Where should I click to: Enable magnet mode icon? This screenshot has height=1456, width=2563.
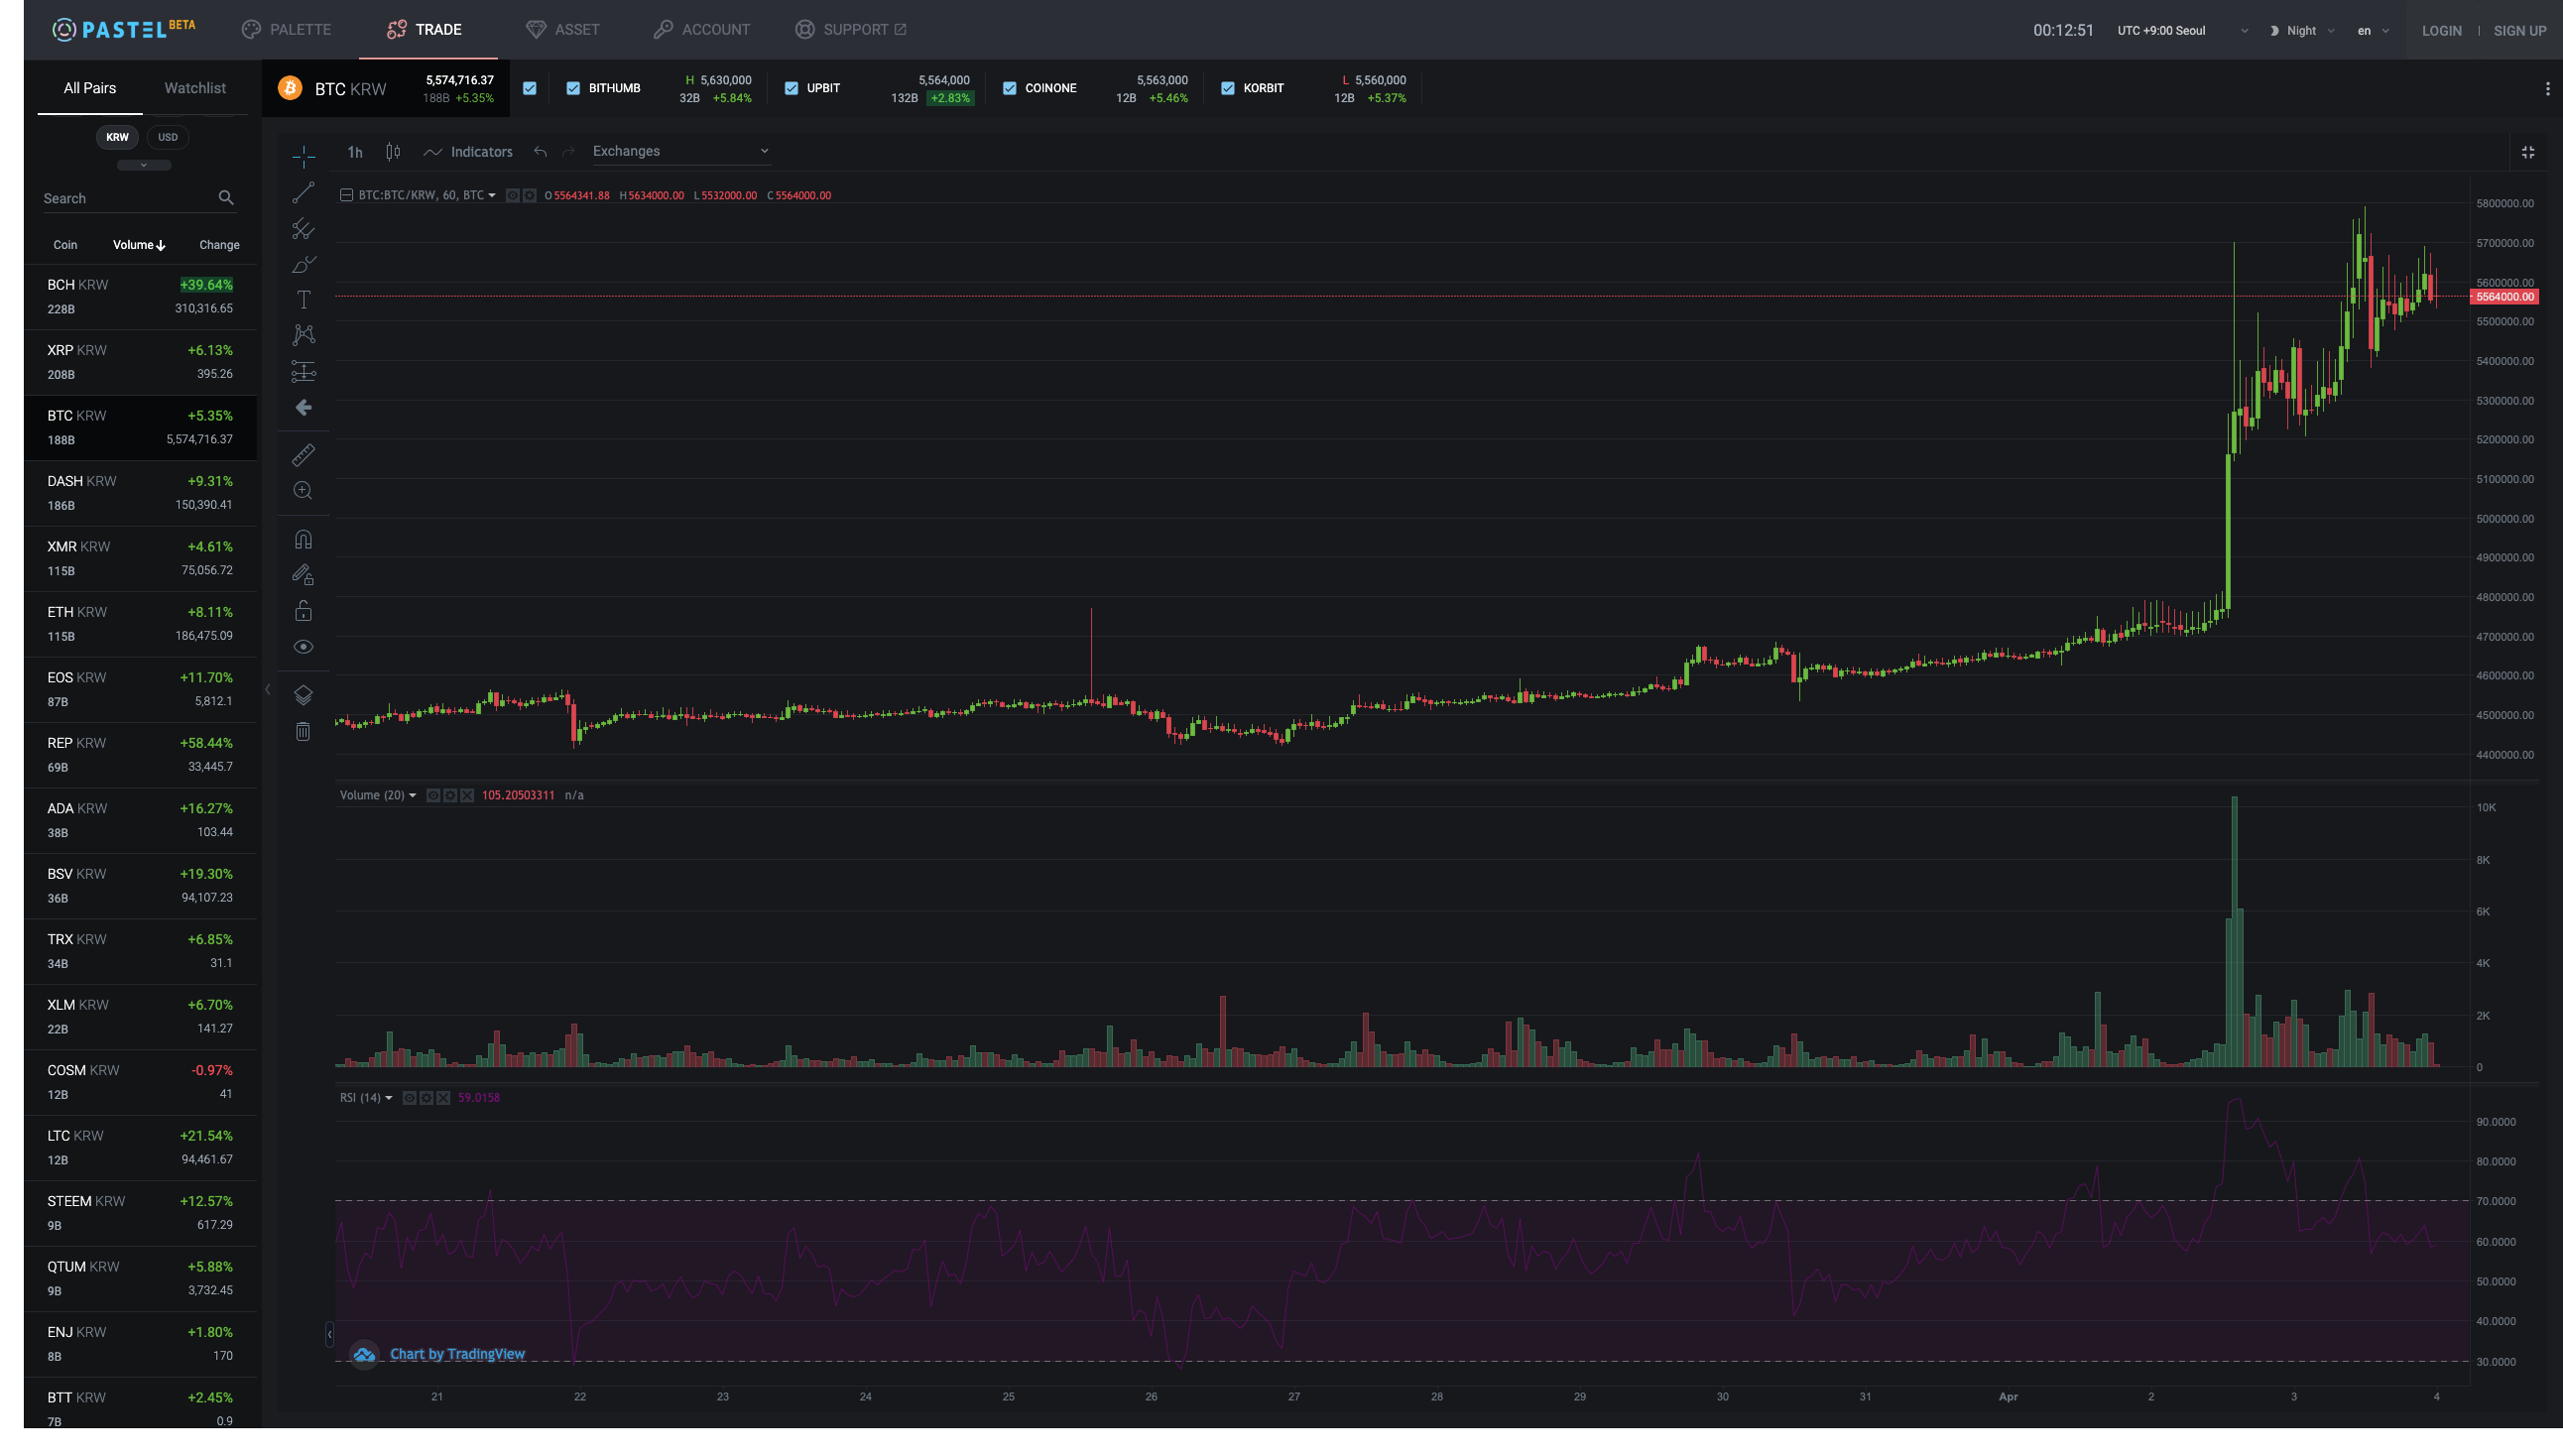[303, 540]
